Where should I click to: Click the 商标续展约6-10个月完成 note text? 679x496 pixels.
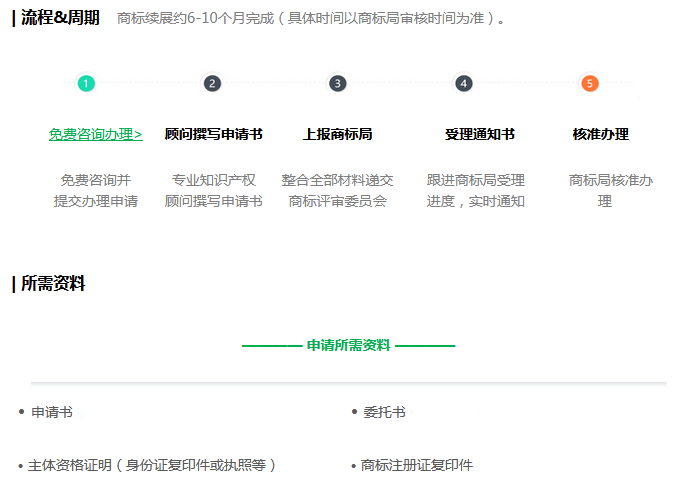(x=310, y=19)
